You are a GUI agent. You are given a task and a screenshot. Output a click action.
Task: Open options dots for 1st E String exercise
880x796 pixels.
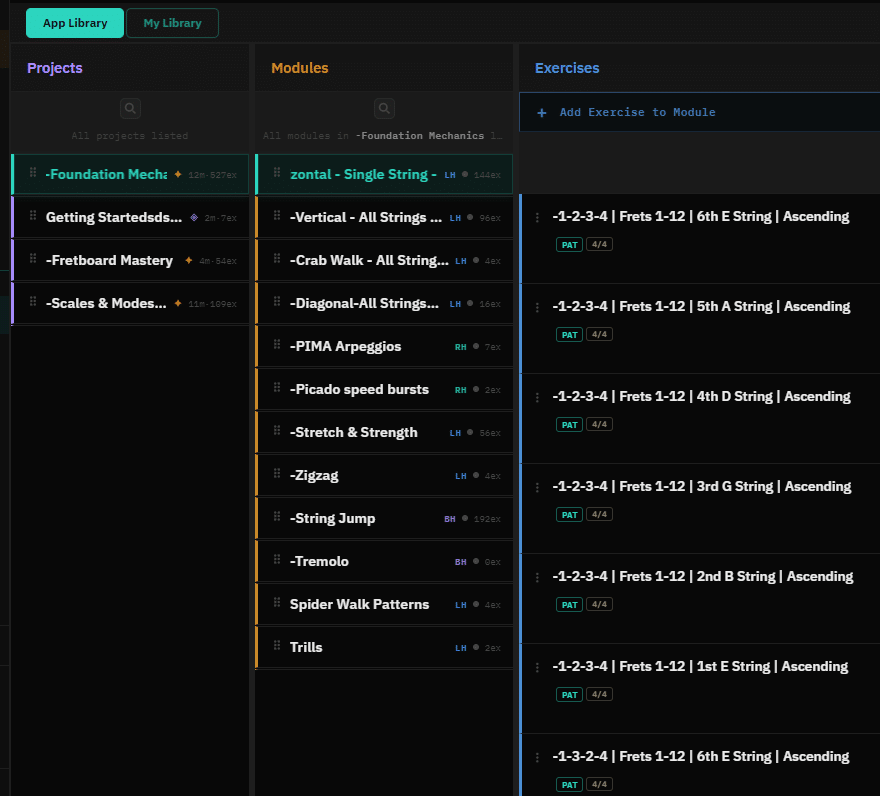pos(537,667)
